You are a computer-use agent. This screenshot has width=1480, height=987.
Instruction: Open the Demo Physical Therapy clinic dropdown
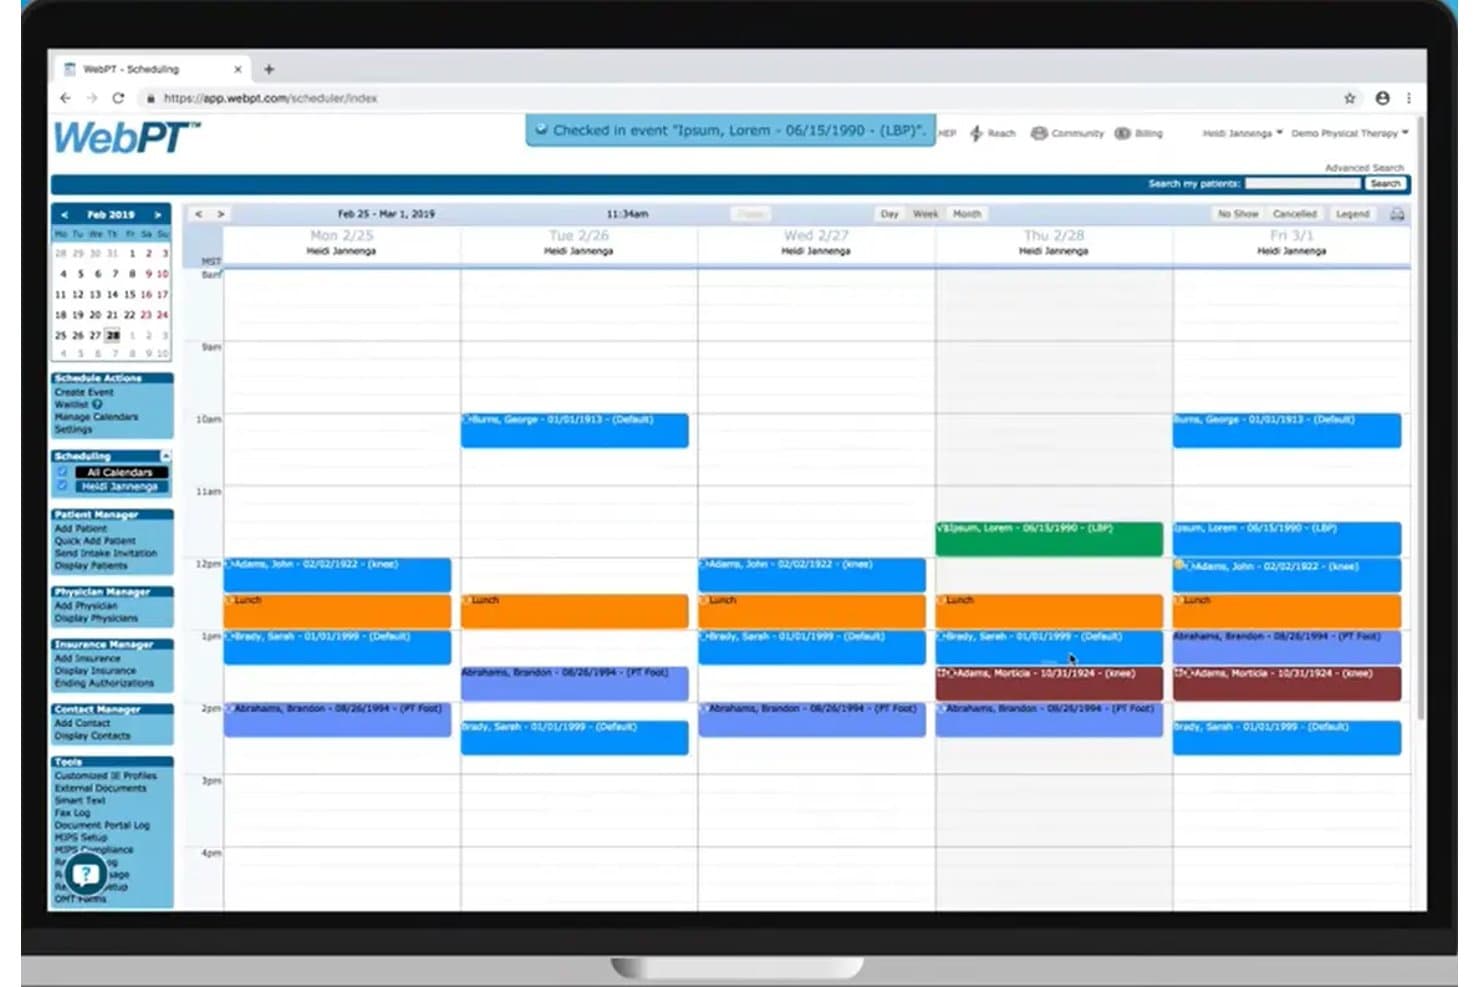(1350, 133)
